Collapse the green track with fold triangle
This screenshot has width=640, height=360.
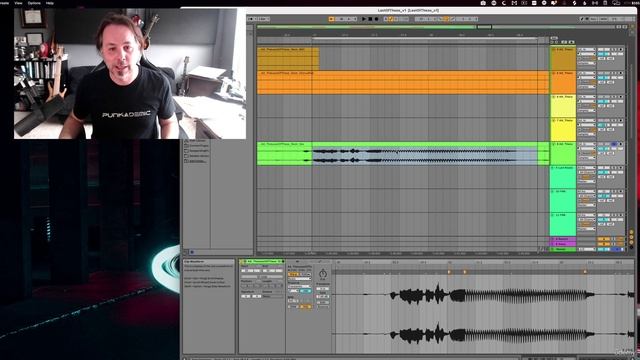(x=553, y=144)
